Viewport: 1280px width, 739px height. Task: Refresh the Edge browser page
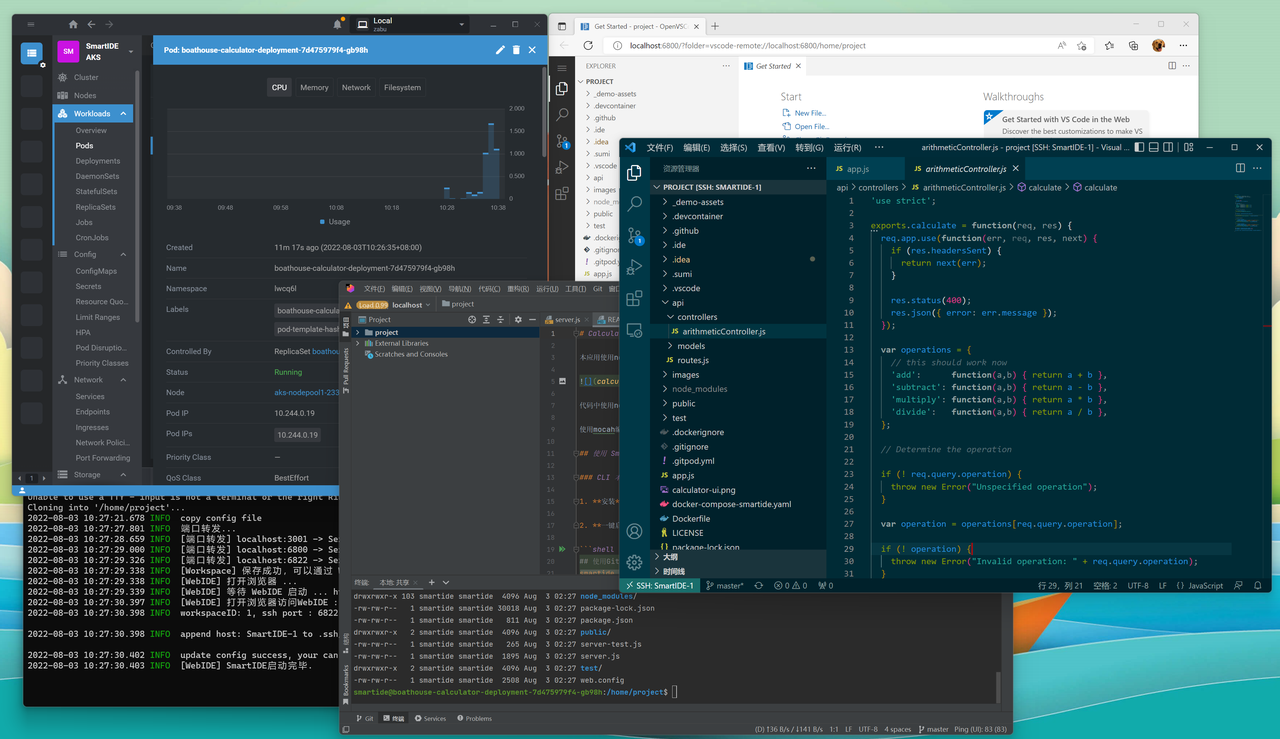pyautogui.click(x=587, y=45)
